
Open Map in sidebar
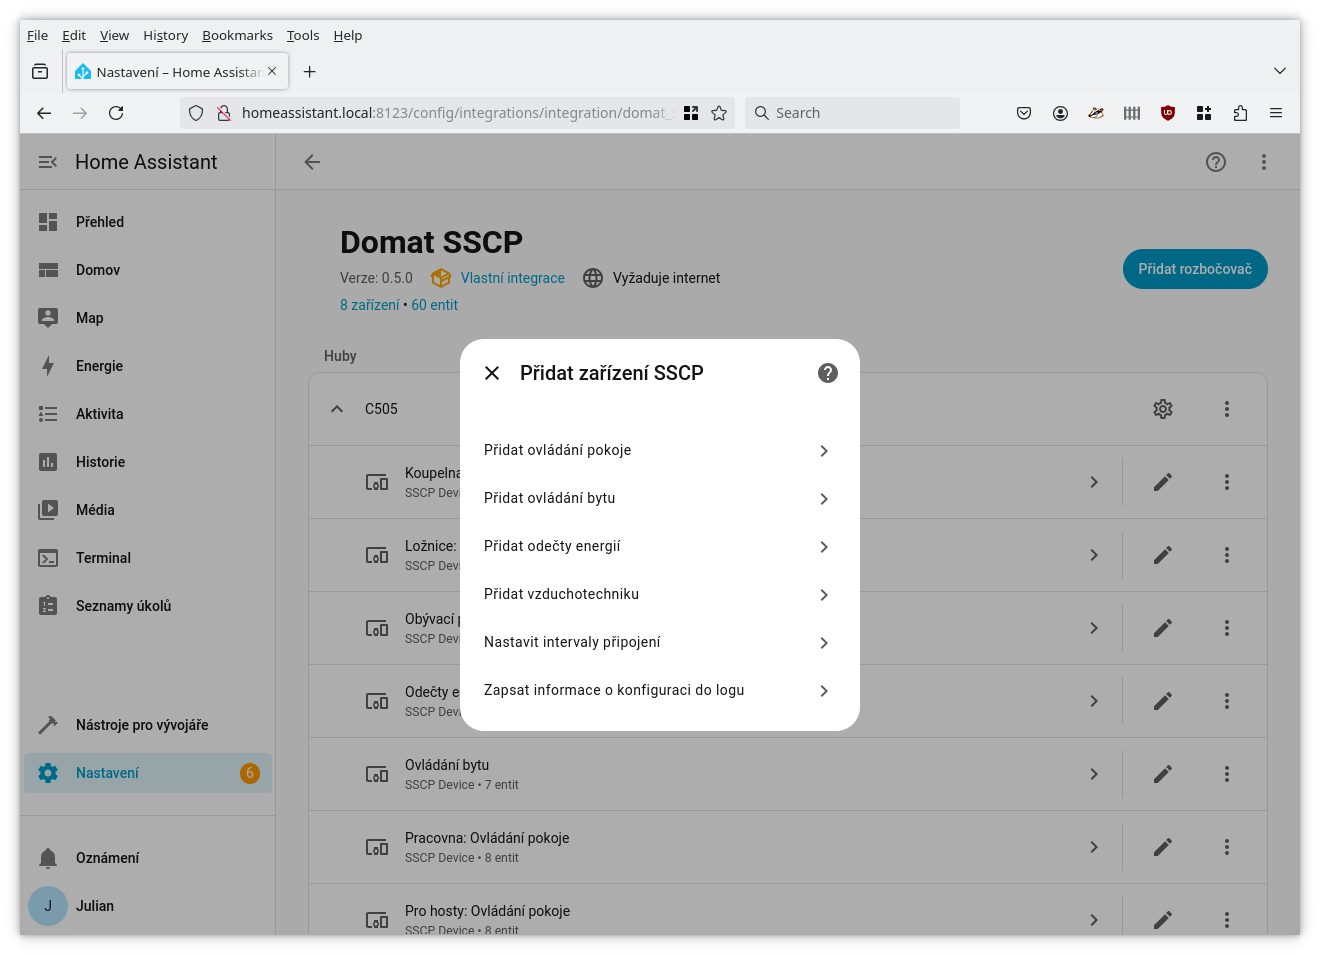point(148,318)
